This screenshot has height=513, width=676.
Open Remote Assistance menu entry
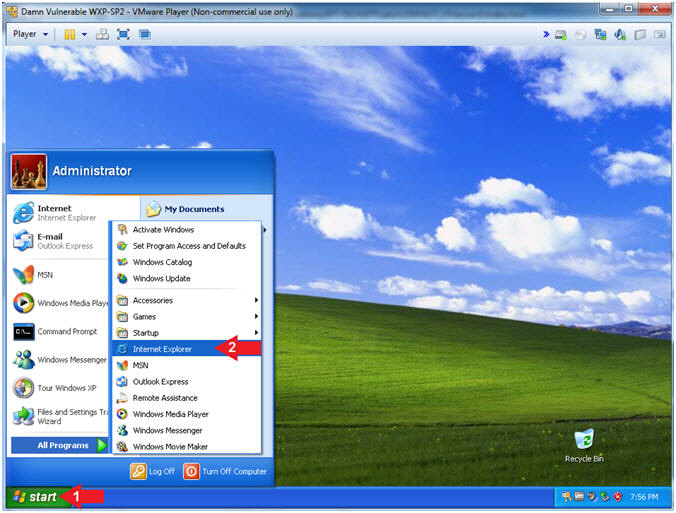tap(187, 397)
